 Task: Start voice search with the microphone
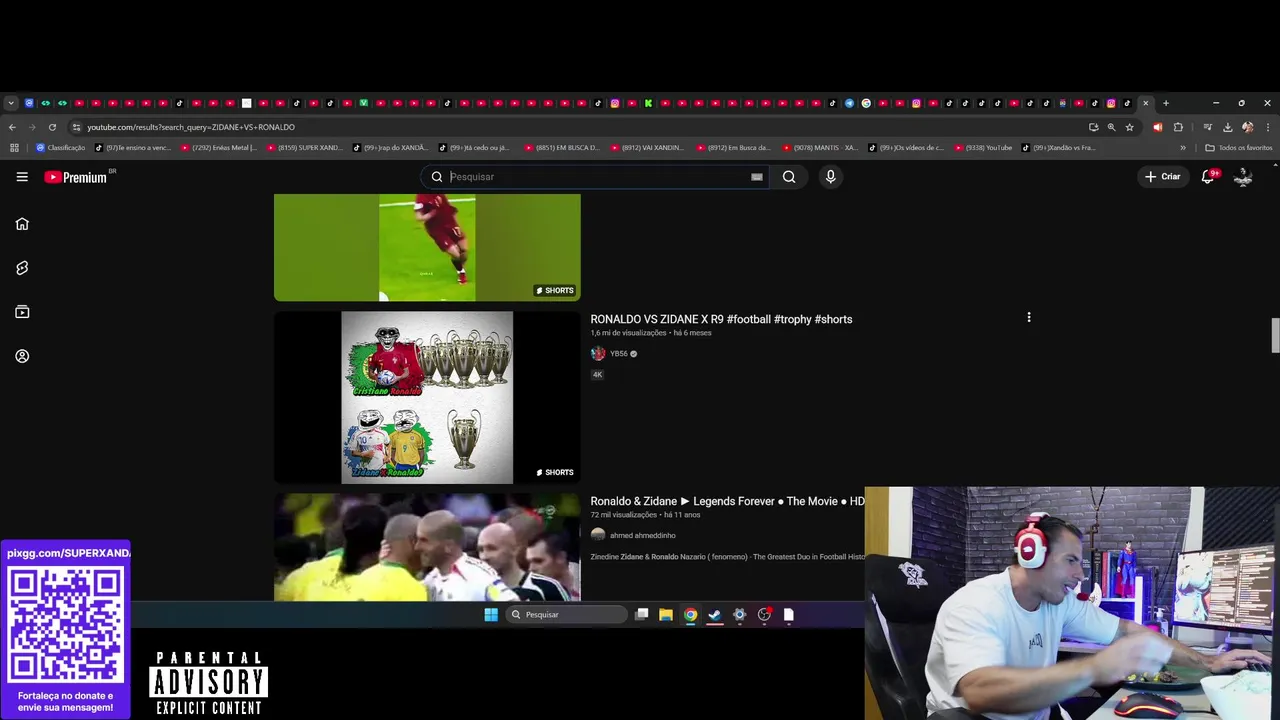tap(830, 177)
